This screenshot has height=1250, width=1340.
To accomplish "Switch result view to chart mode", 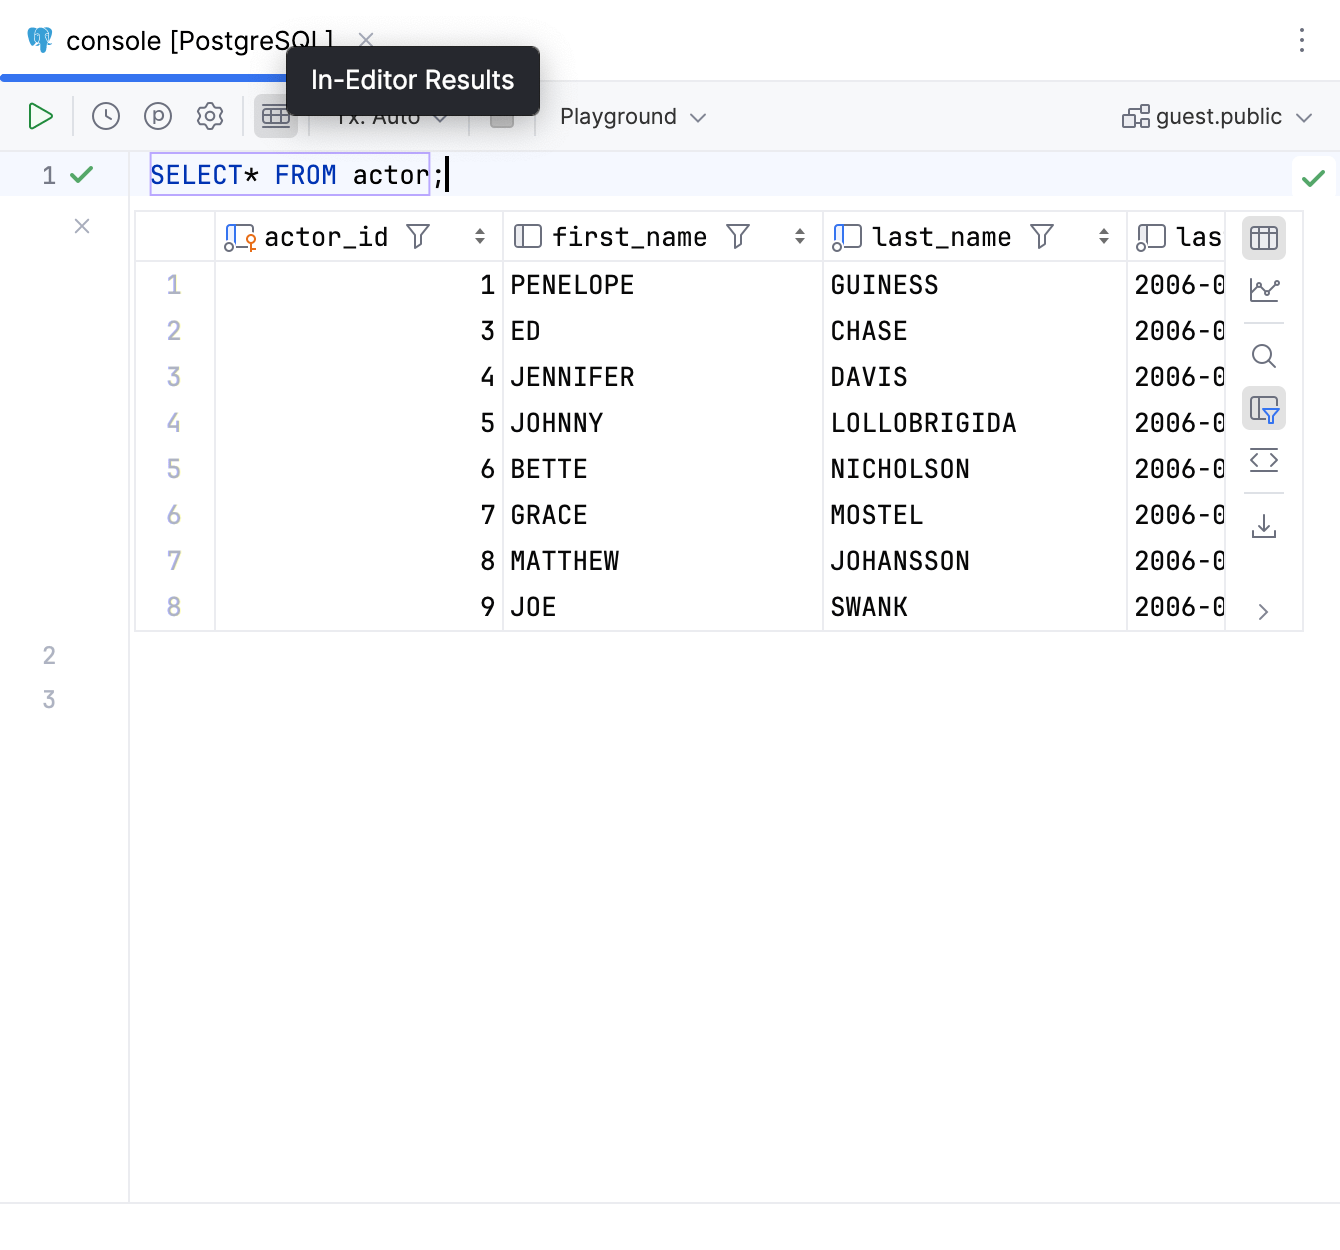I will point(1264,290).
